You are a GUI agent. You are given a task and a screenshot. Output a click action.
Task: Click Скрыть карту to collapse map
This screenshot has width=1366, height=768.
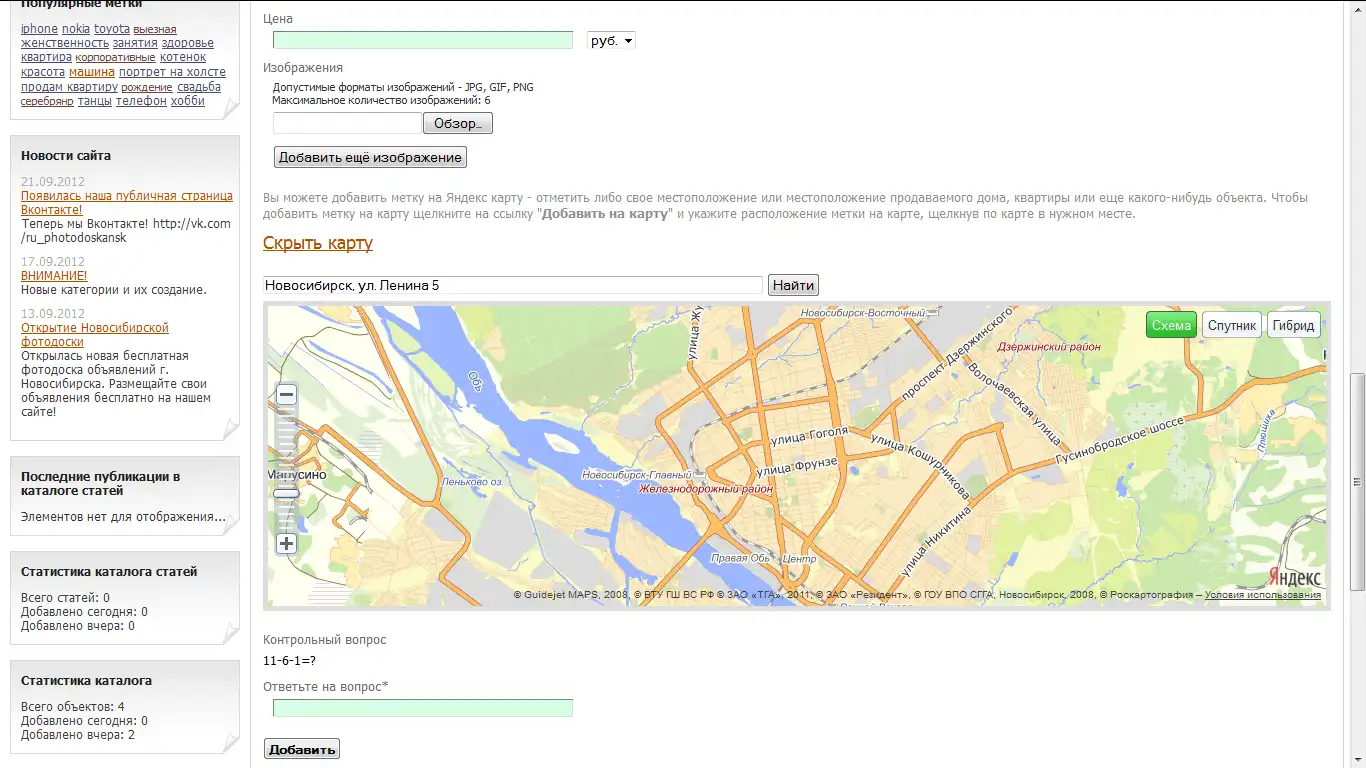tap(317, 243)
